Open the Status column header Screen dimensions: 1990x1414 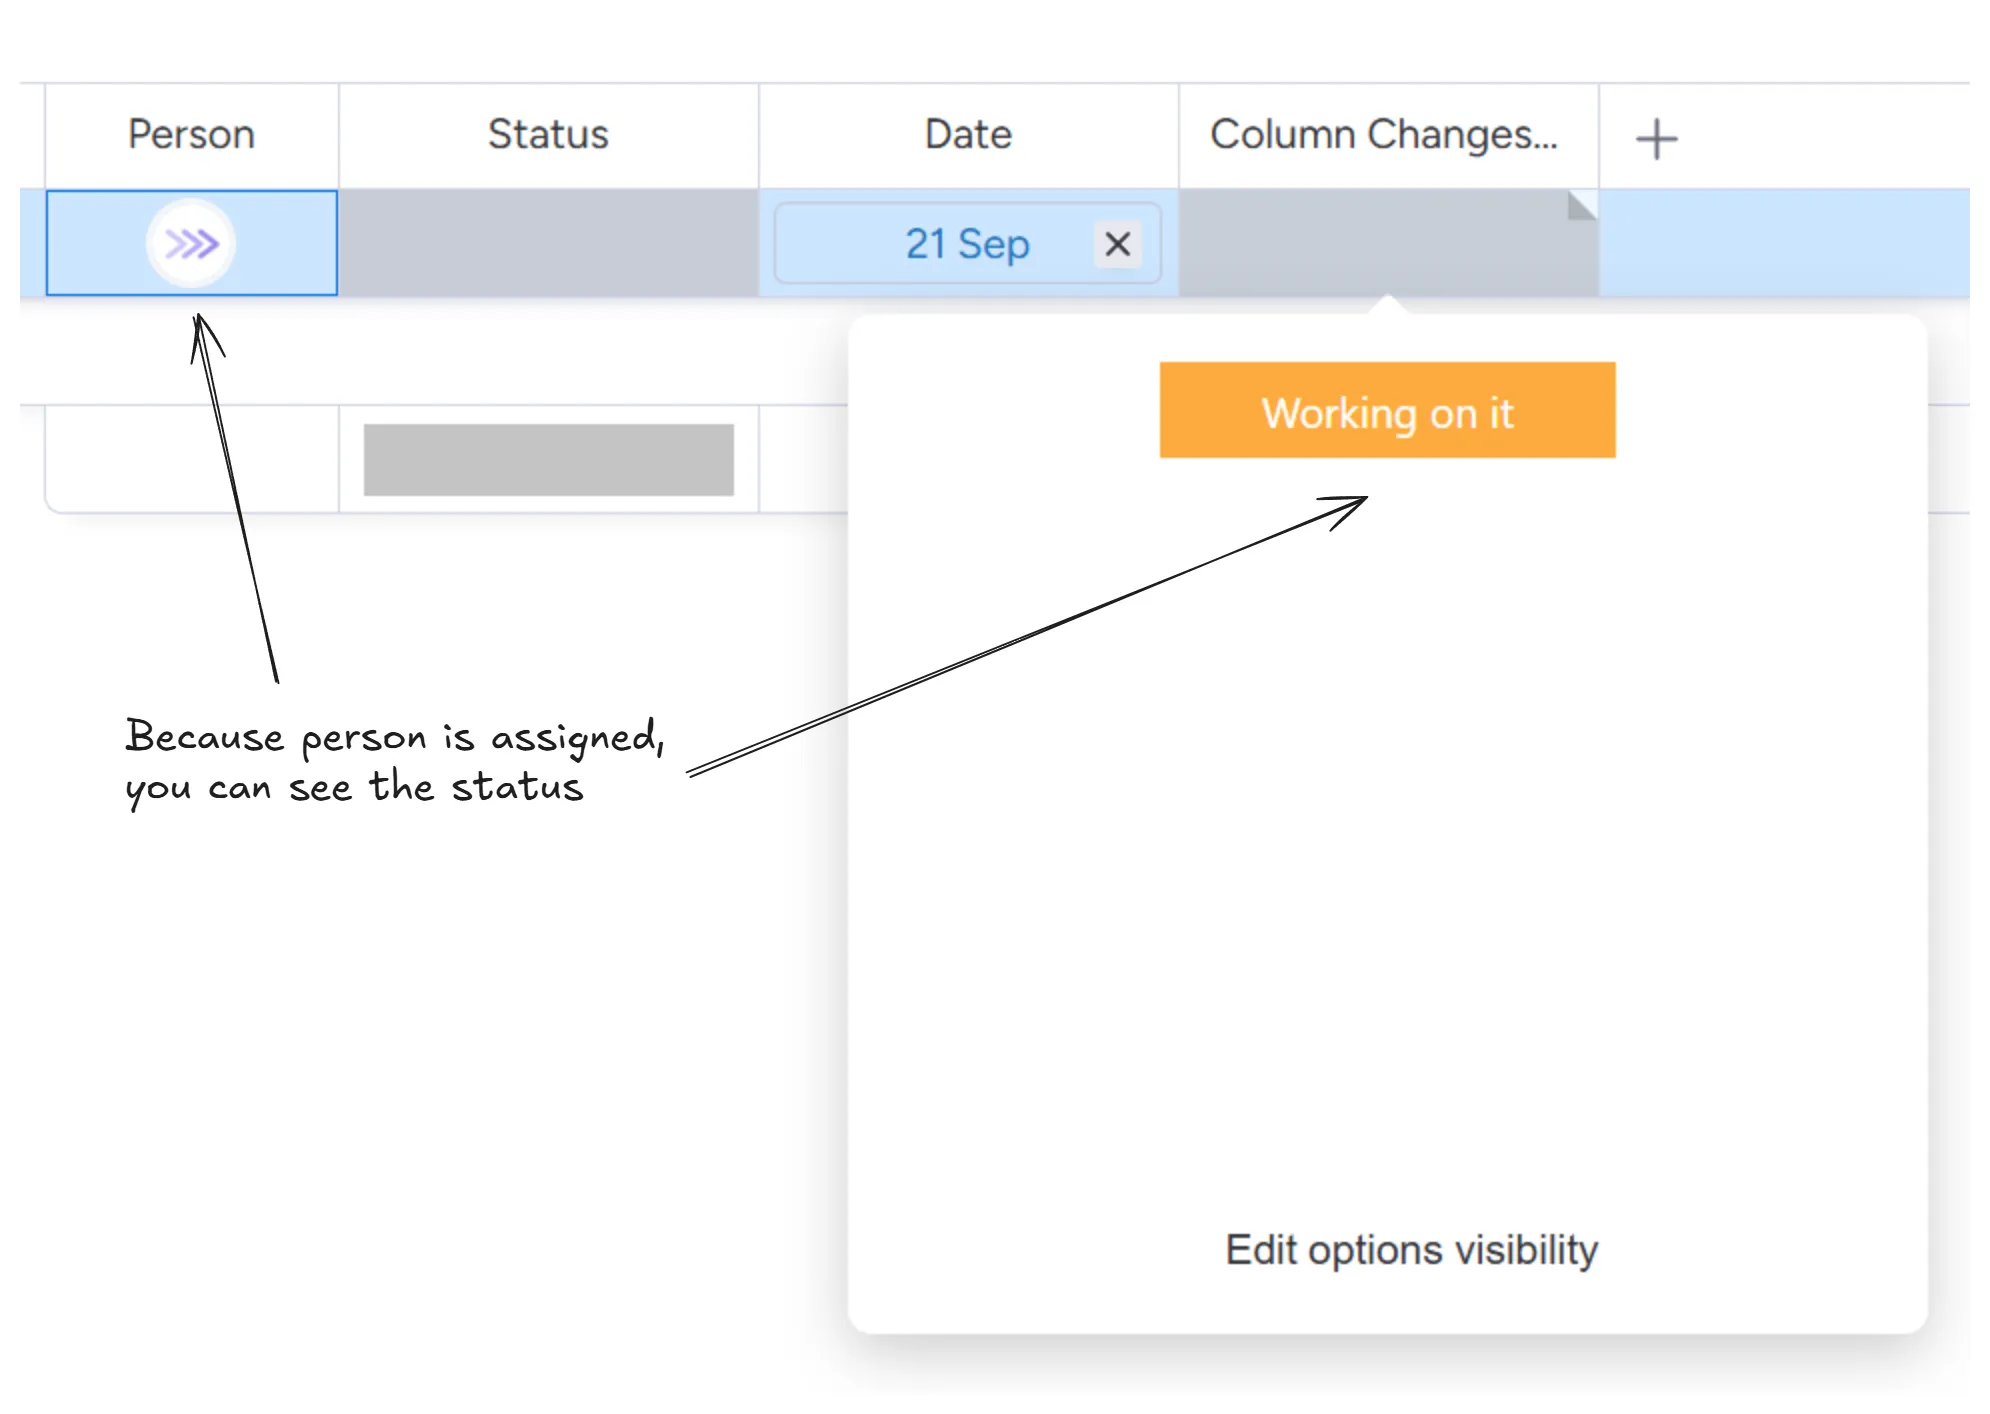pos(548,134)
